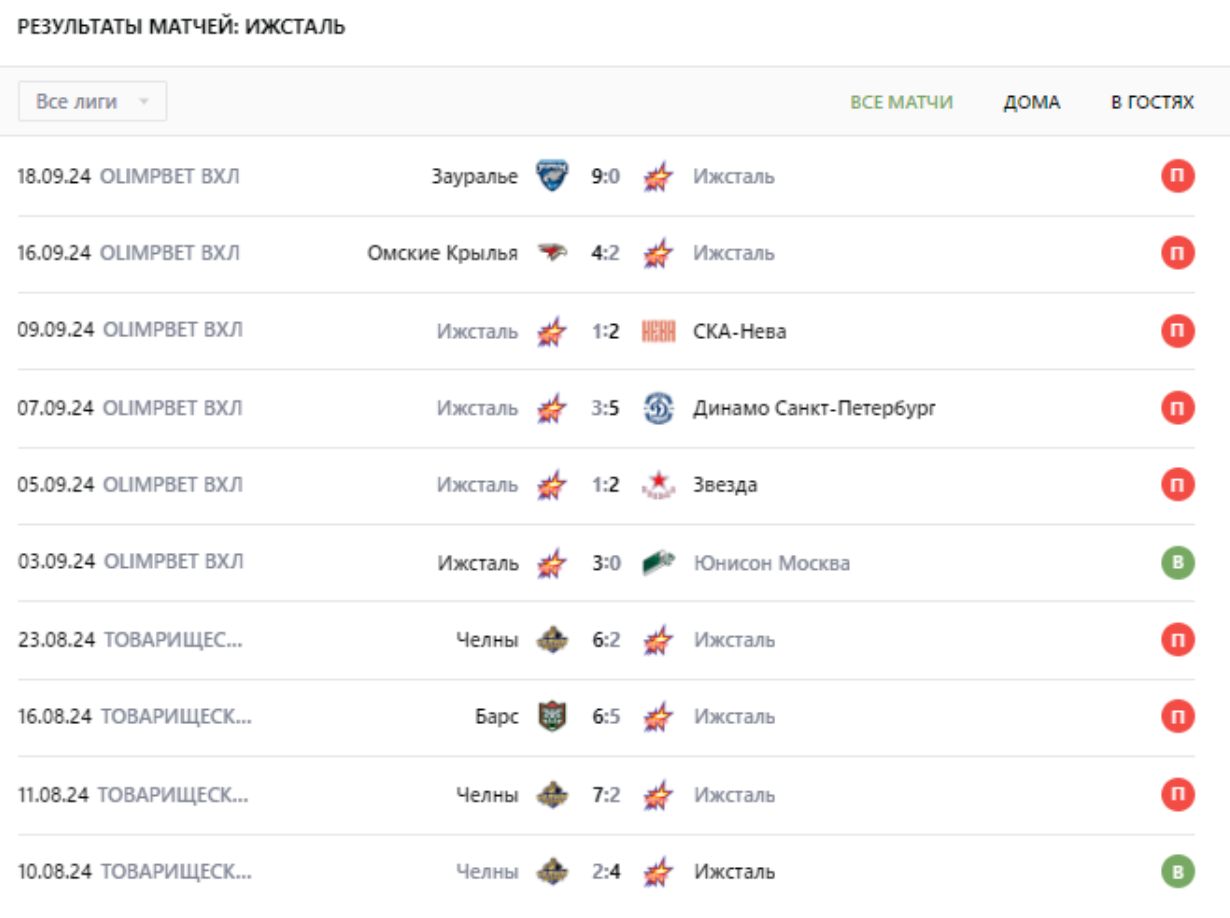
Task: Open the Динамо Санкт-Петербург team link
Action: [x=814, y=408]
